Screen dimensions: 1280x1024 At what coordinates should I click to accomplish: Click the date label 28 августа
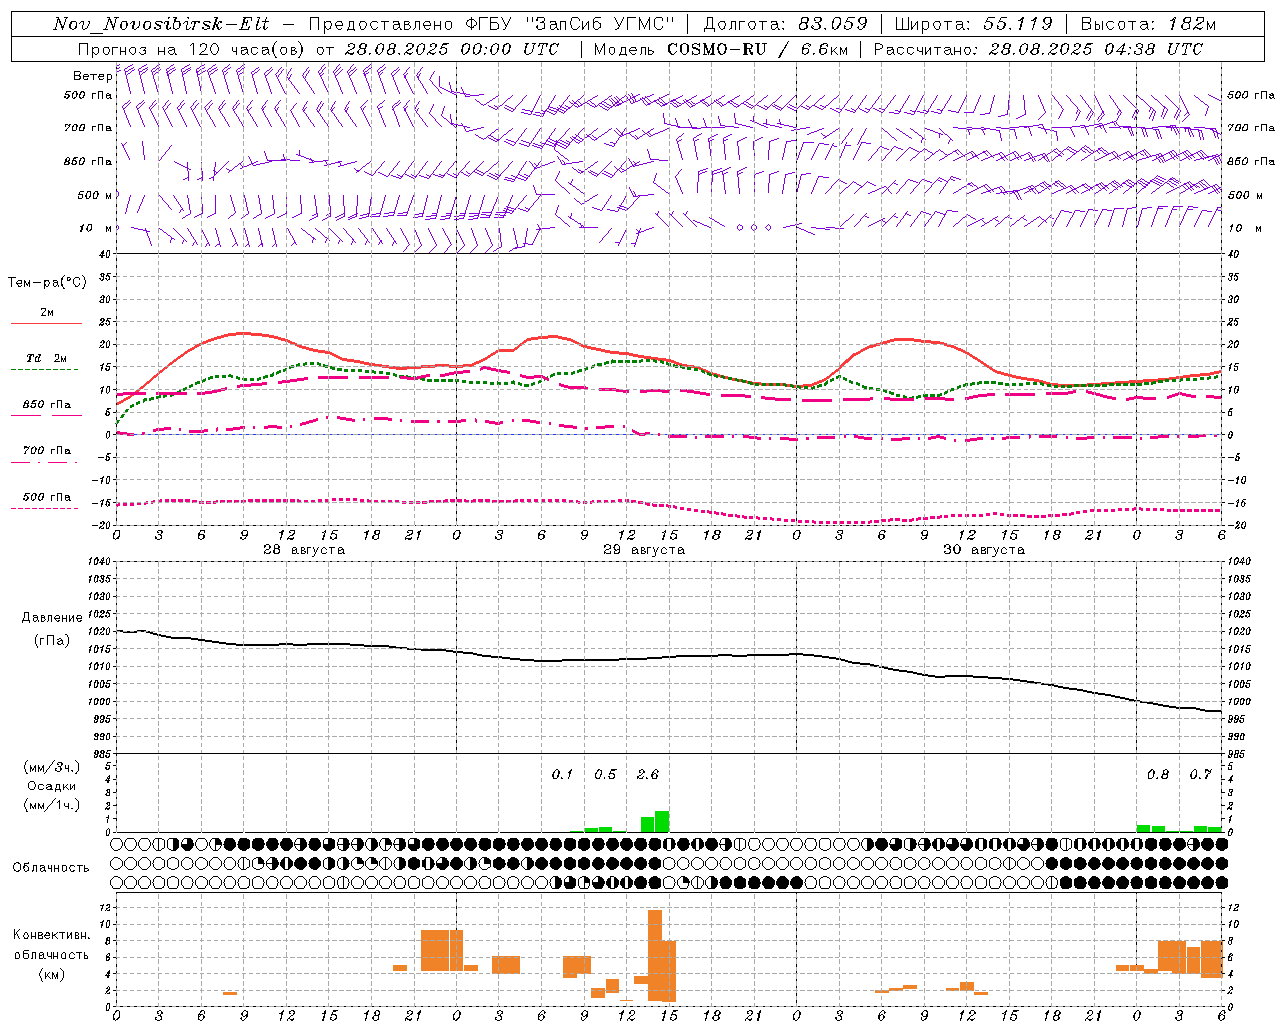[x=304, y=550]
